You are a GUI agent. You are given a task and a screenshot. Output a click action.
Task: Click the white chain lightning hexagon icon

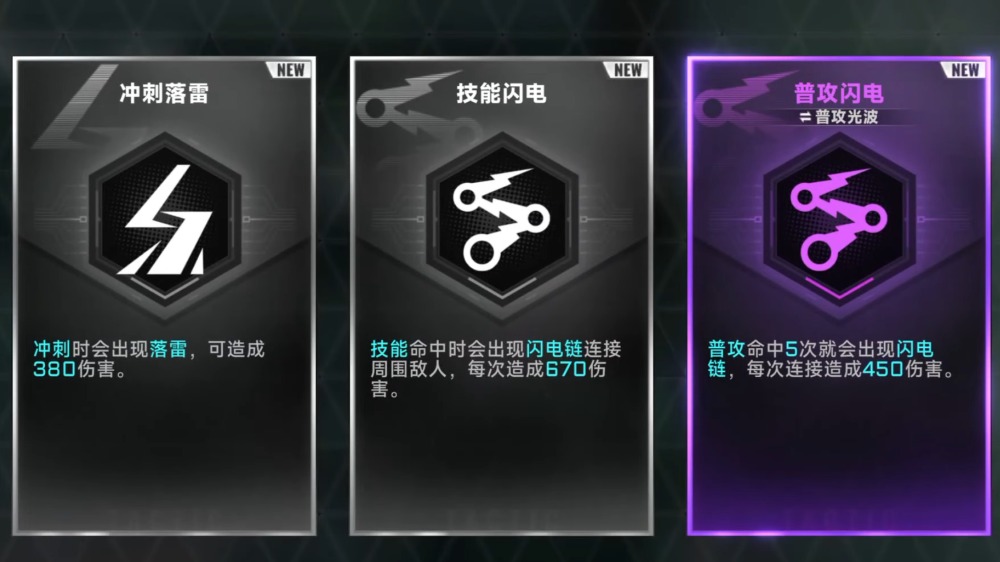click(x=502, y=221)
